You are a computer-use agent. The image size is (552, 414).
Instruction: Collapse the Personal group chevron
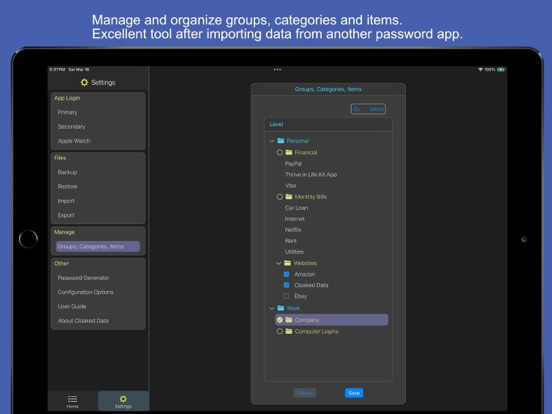coord(271,141)
